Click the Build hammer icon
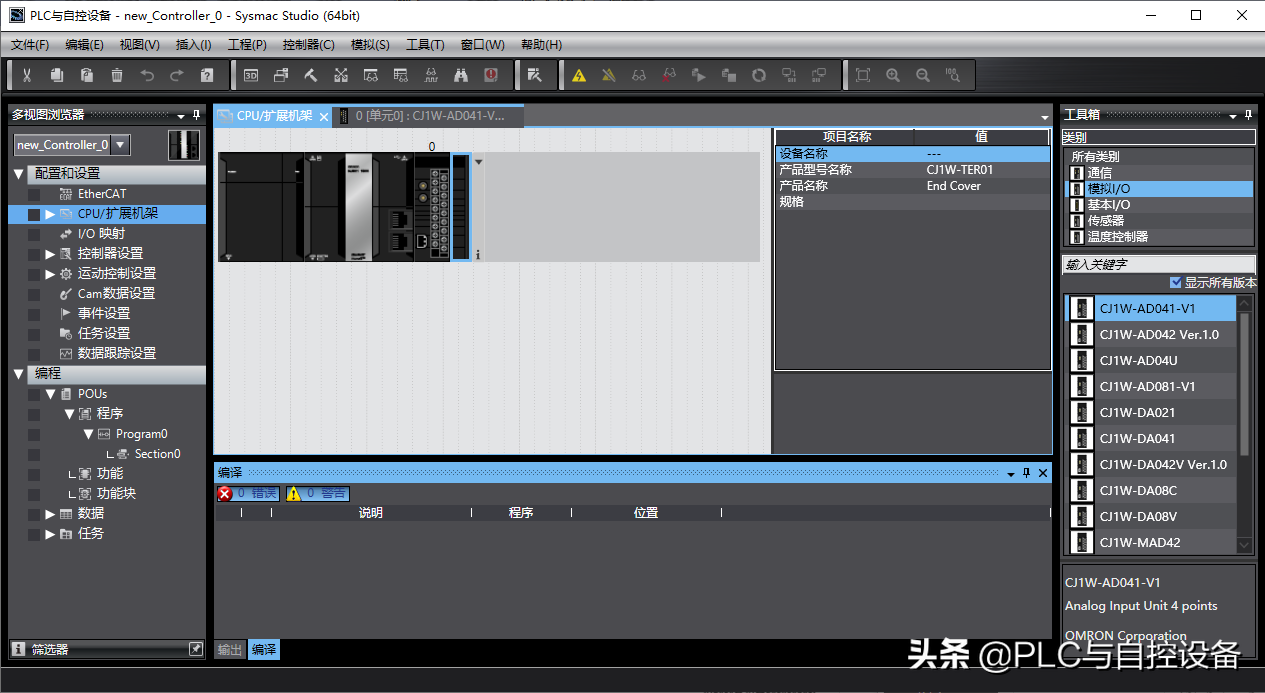 pos(311,75)
